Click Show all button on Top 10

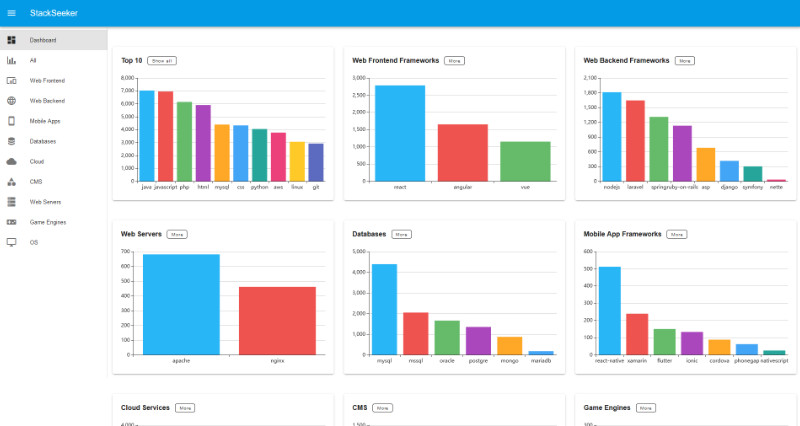tap(162, 61)
